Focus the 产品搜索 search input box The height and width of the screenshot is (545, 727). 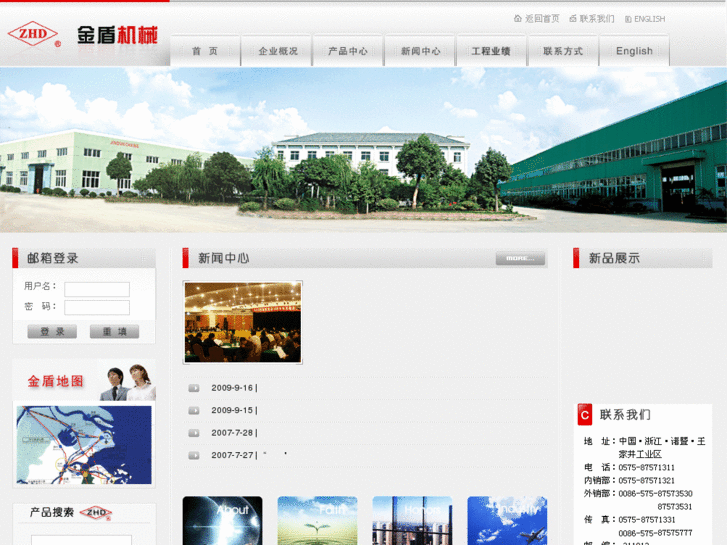81,540
